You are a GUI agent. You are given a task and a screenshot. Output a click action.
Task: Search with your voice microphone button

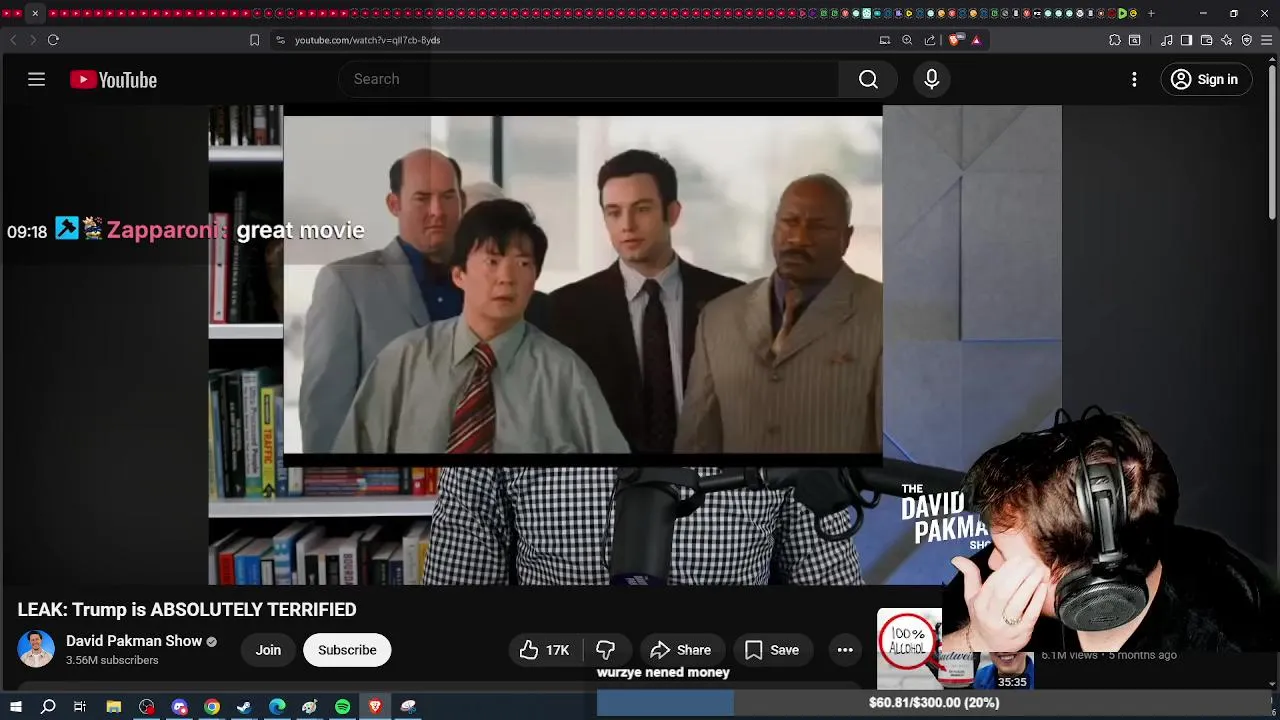931,79
